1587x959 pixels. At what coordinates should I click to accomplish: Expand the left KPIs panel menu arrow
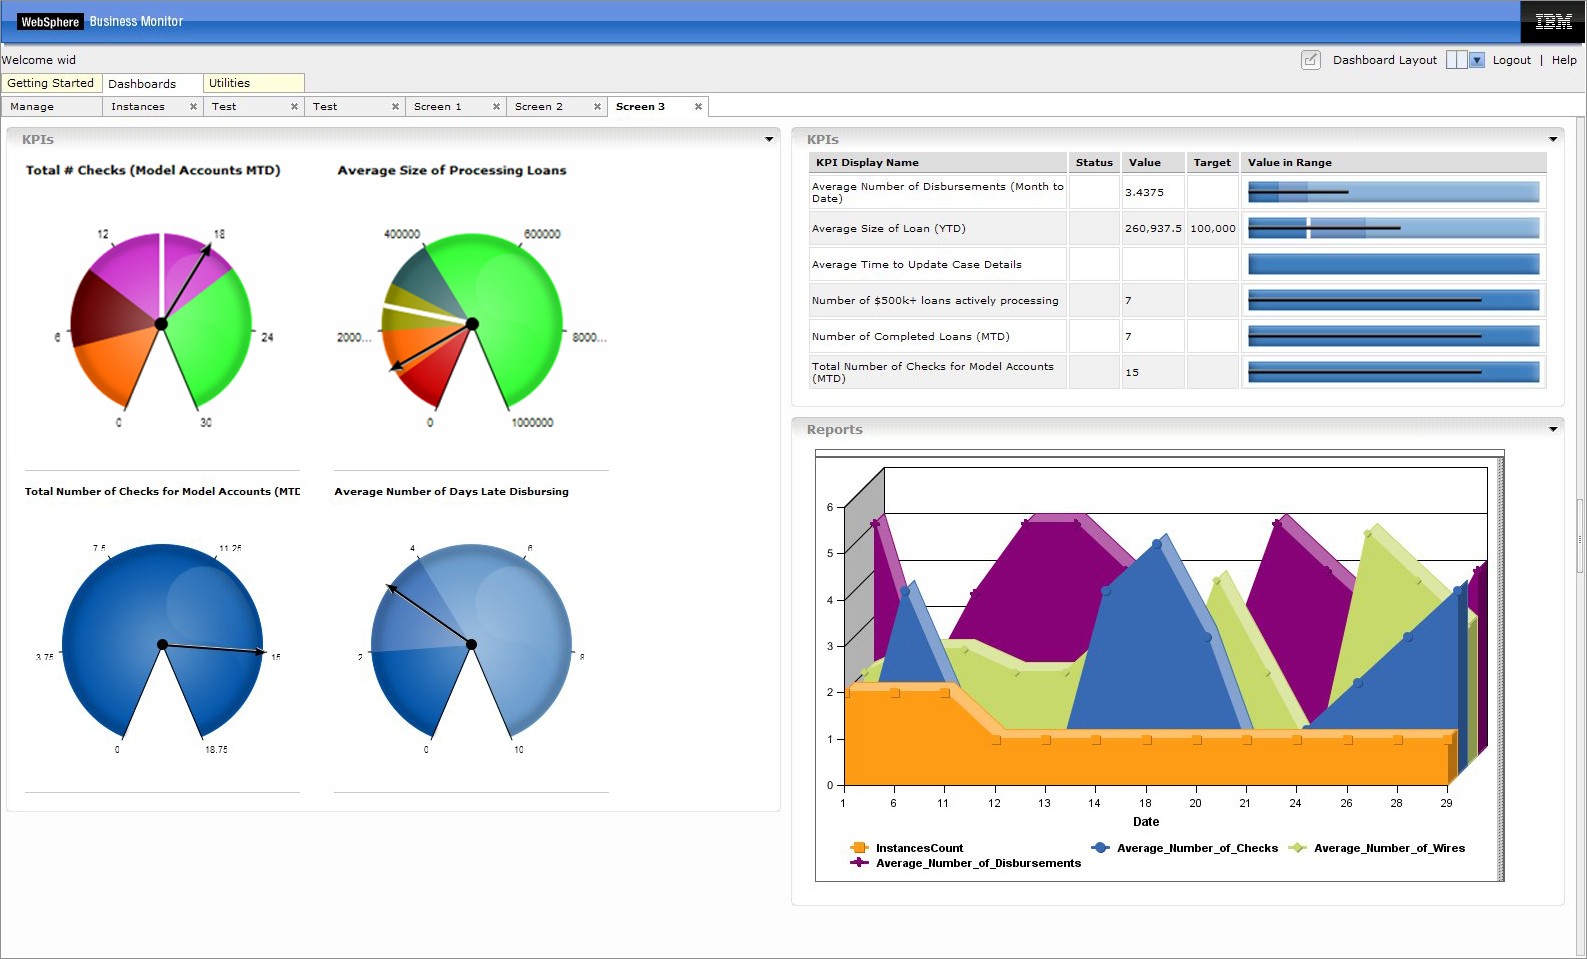point(769,139)
